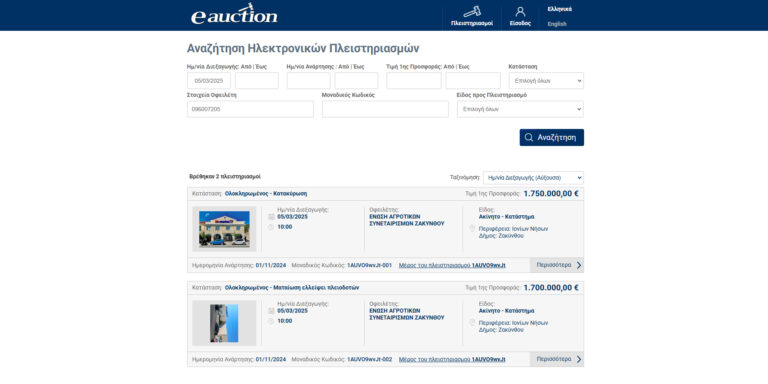Click the posting date To field
This screenshot has height=384, width=768.
point(357,81)
